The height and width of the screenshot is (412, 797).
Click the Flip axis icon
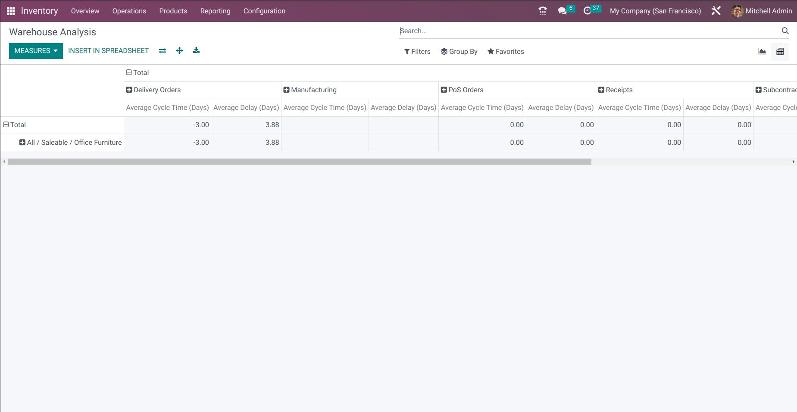tap(163, 51)
